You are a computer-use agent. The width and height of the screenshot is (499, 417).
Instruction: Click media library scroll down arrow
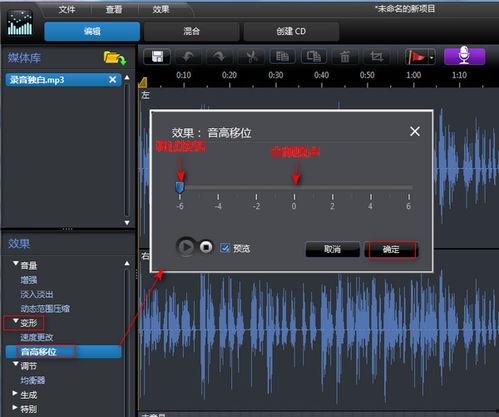click(x=127, y=222)
